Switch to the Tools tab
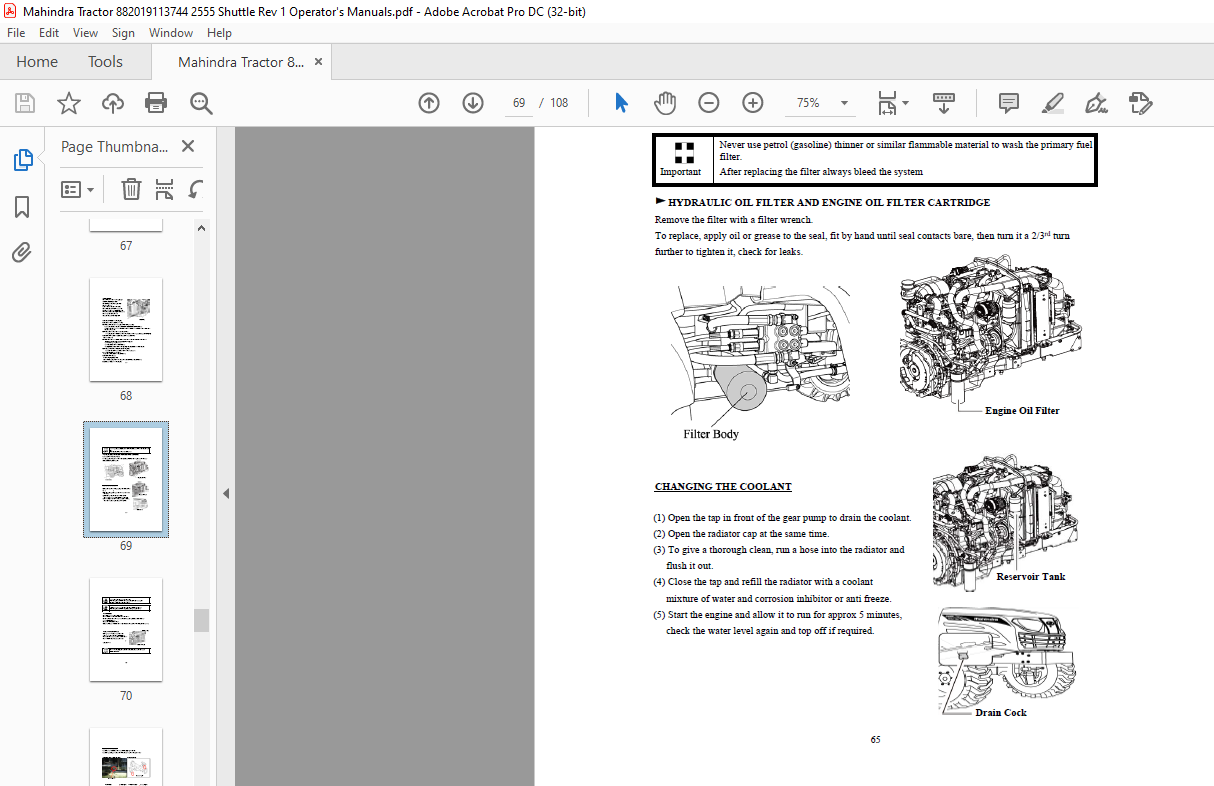Image resolution: width=1214 pixels, height=786 pixels. click(105, 62)
